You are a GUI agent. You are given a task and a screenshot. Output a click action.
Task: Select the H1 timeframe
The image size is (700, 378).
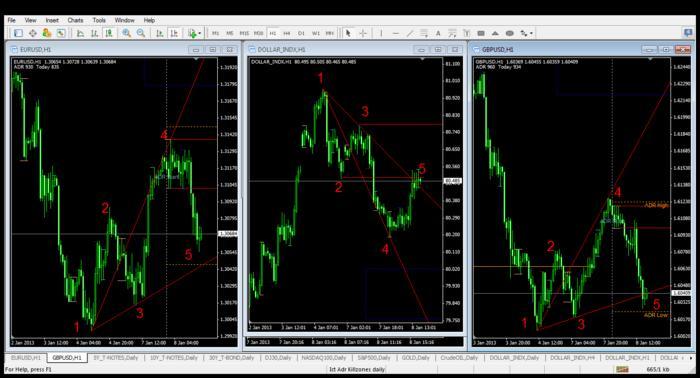273,33
